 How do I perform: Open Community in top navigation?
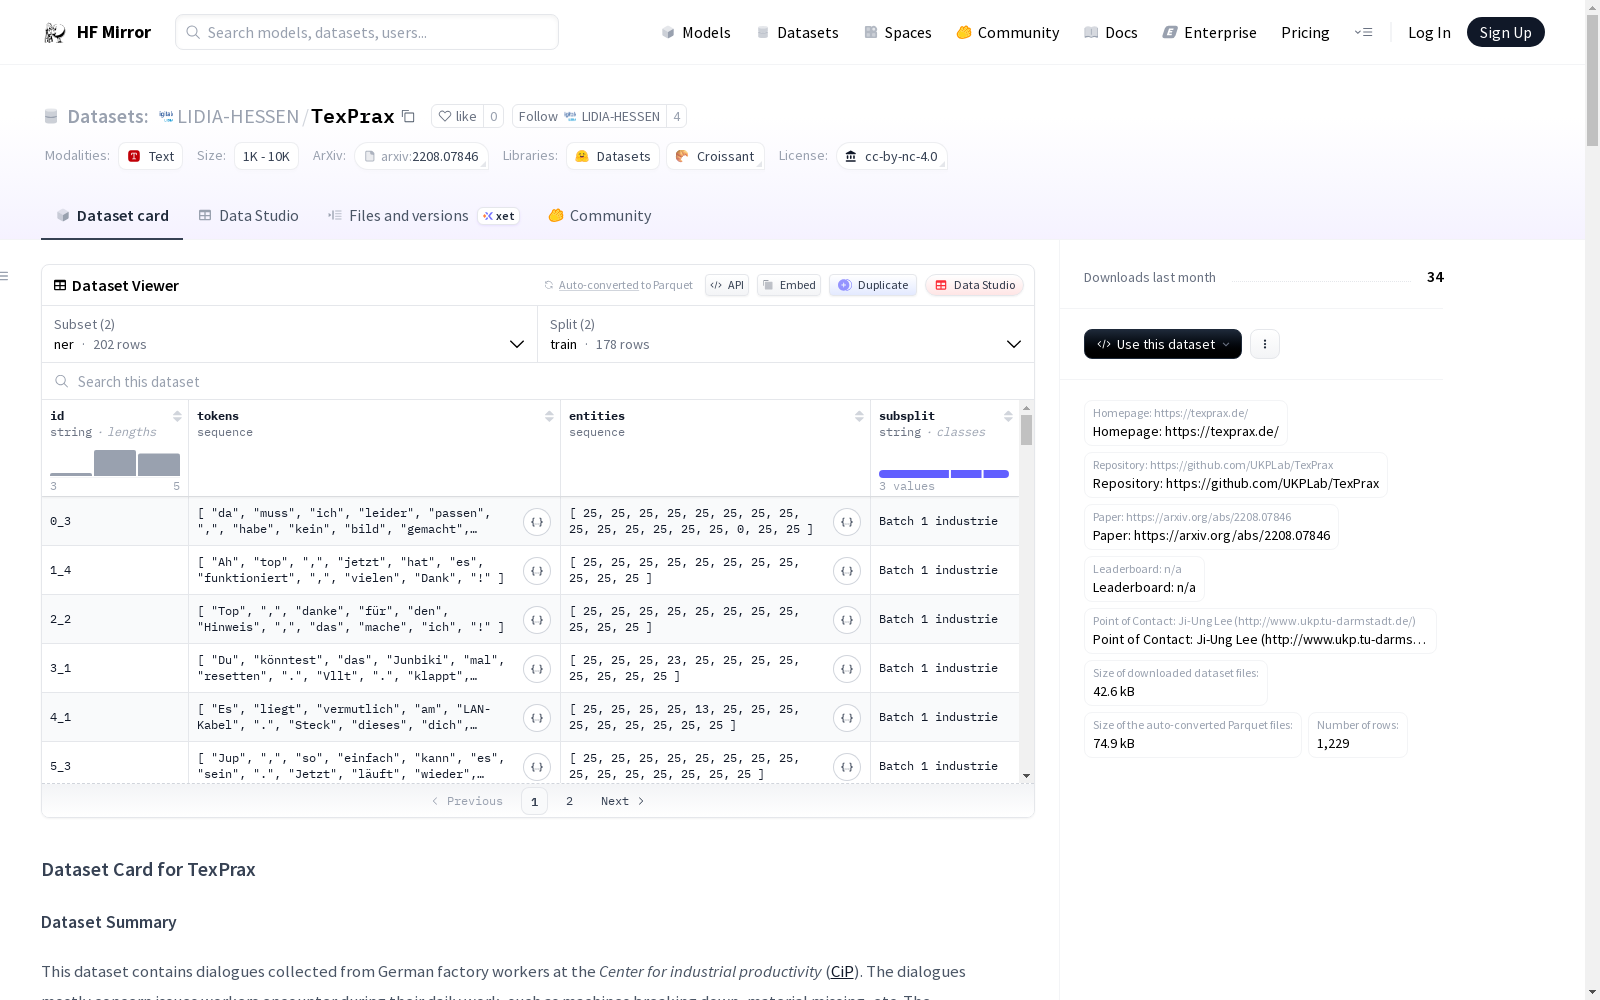coord(1008,33)
